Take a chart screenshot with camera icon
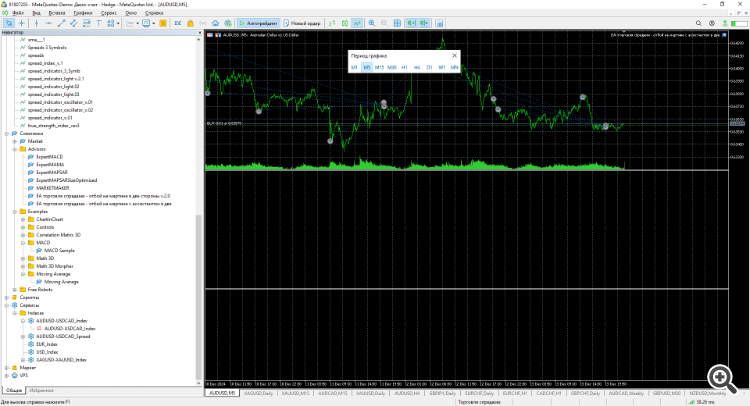 439,23
